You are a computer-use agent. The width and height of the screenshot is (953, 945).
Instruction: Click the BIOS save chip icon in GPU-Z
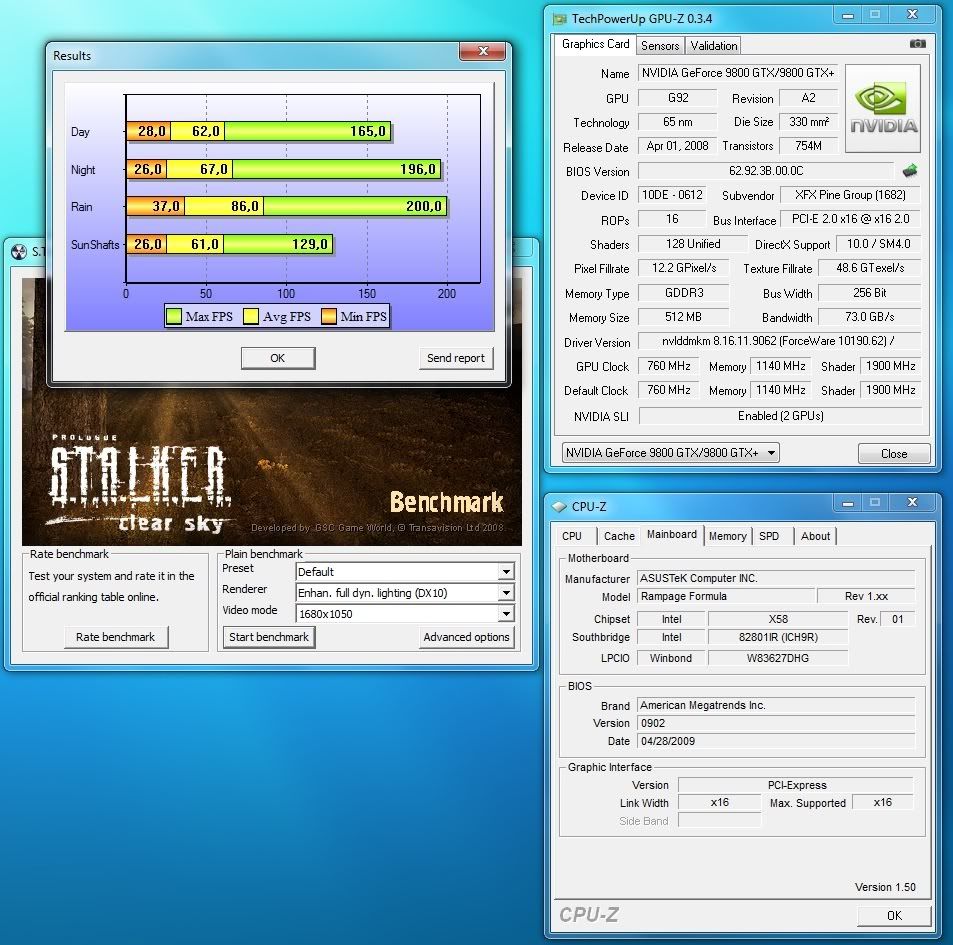pos(910,171)
